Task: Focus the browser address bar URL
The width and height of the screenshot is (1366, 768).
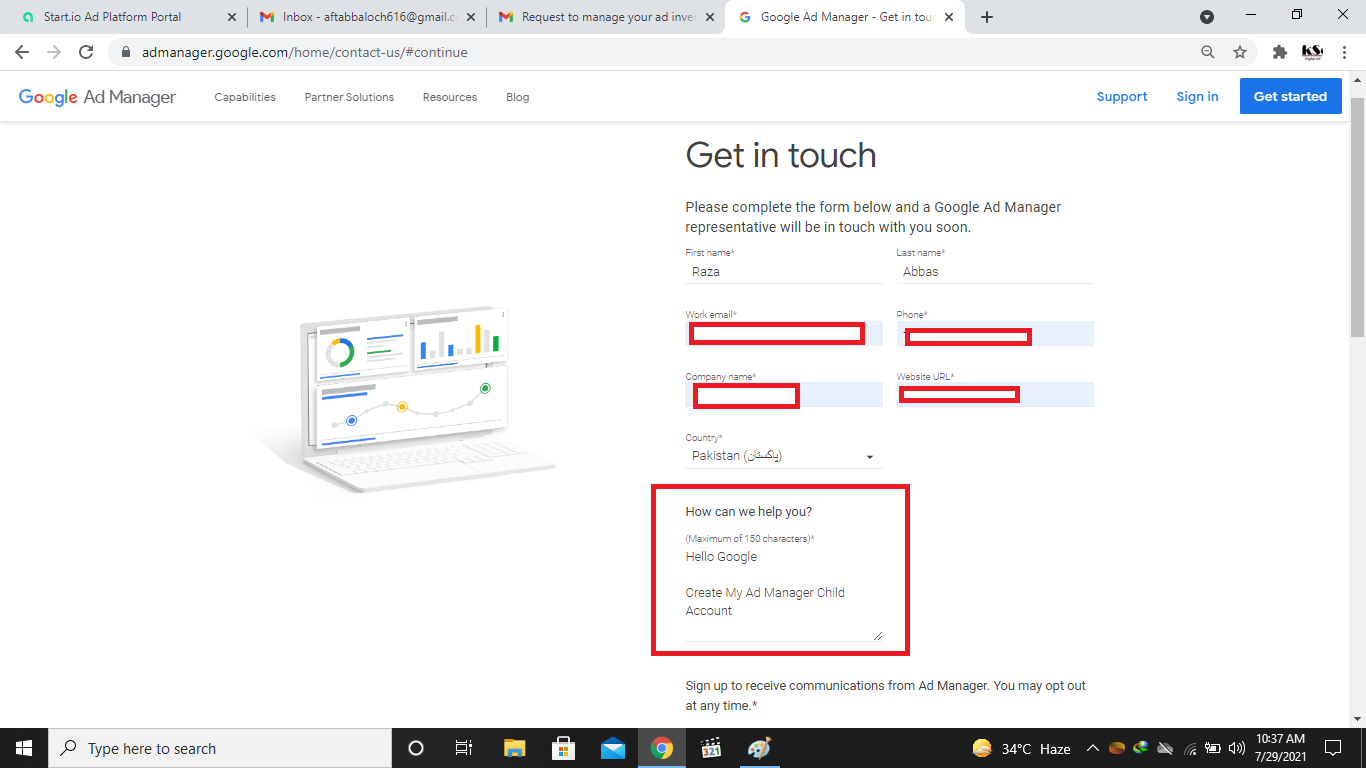Action: 304,52
